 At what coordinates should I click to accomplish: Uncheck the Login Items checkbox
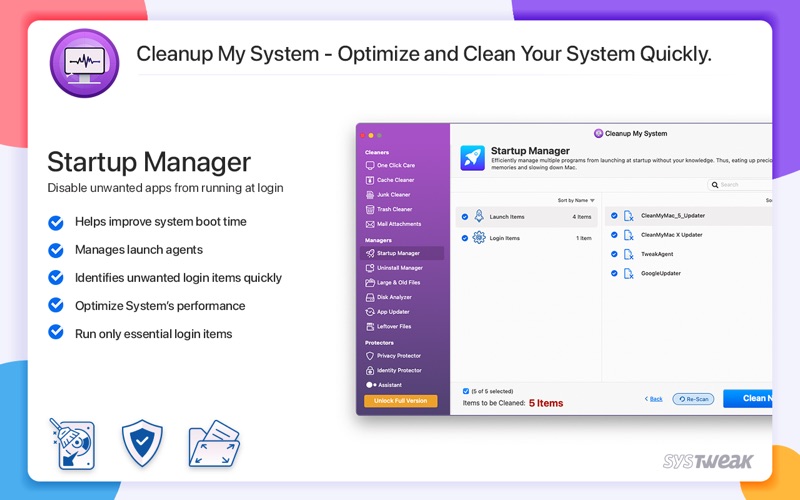tap(465, 238)
